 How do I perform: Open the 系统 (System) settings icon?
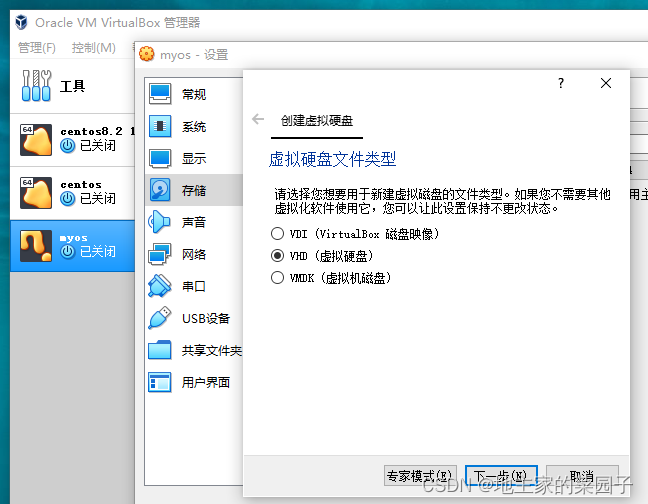click(160, 126)
